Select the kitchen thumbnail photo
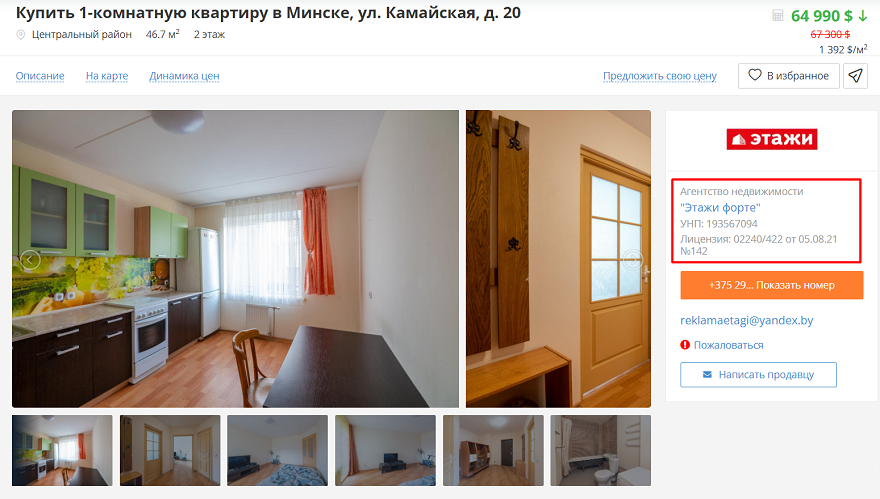The height and width of the screenshot is (499, 880). click(x=62, y=450)
